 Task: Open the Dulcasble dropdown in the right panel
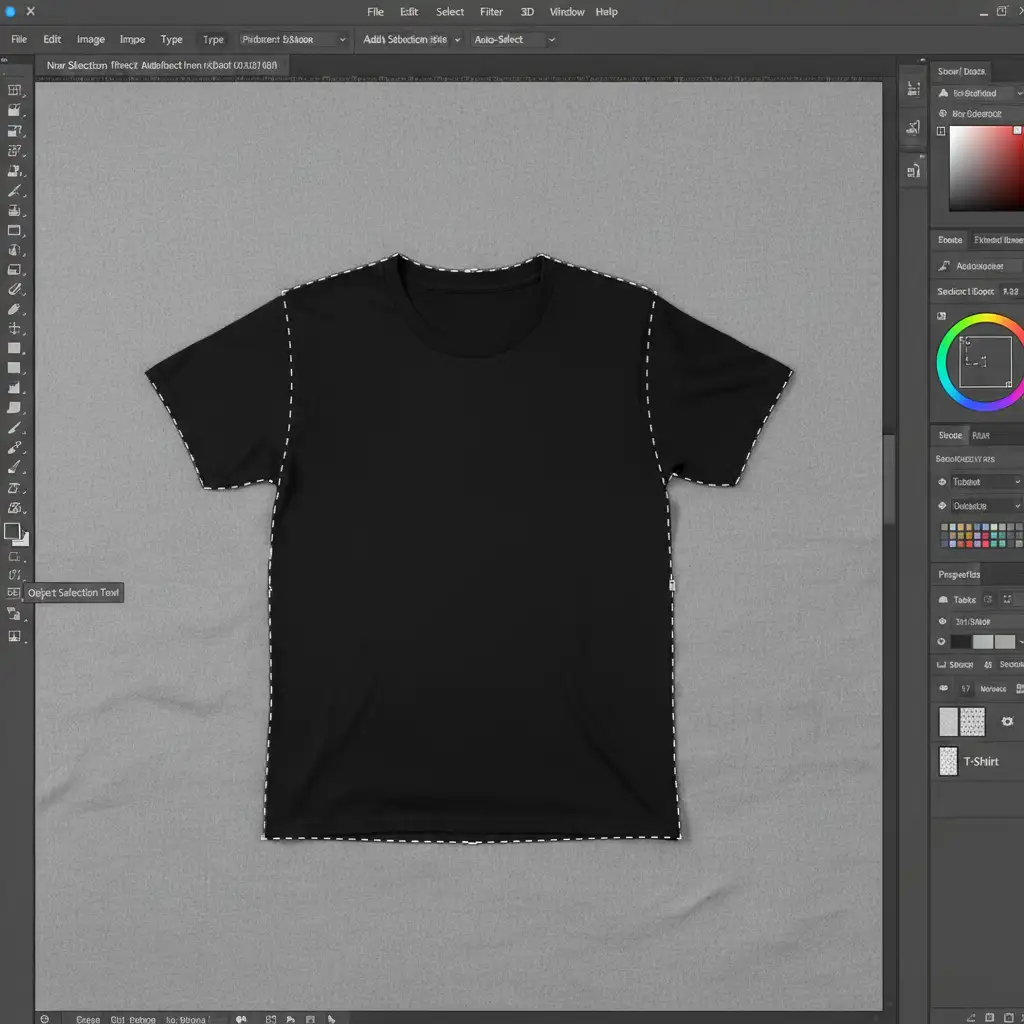coord(984,507)
